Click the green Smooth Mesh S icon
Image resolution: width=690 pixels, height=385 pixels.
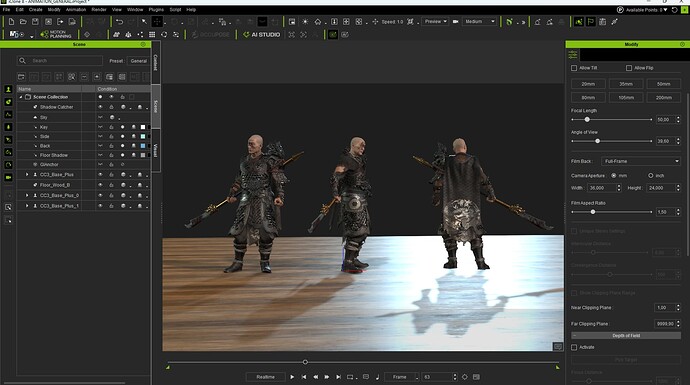tap(509, 22)
